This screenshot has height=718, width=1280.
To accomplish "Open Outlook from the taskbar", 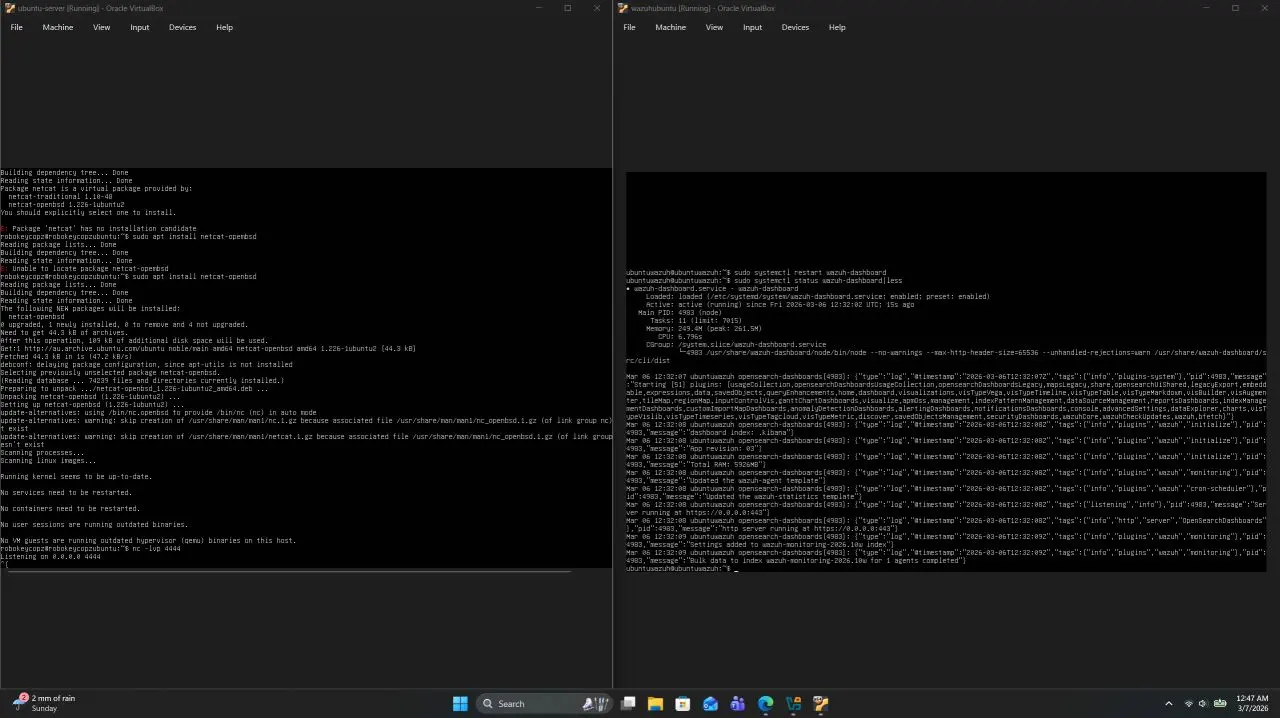I will coord(710,703).
